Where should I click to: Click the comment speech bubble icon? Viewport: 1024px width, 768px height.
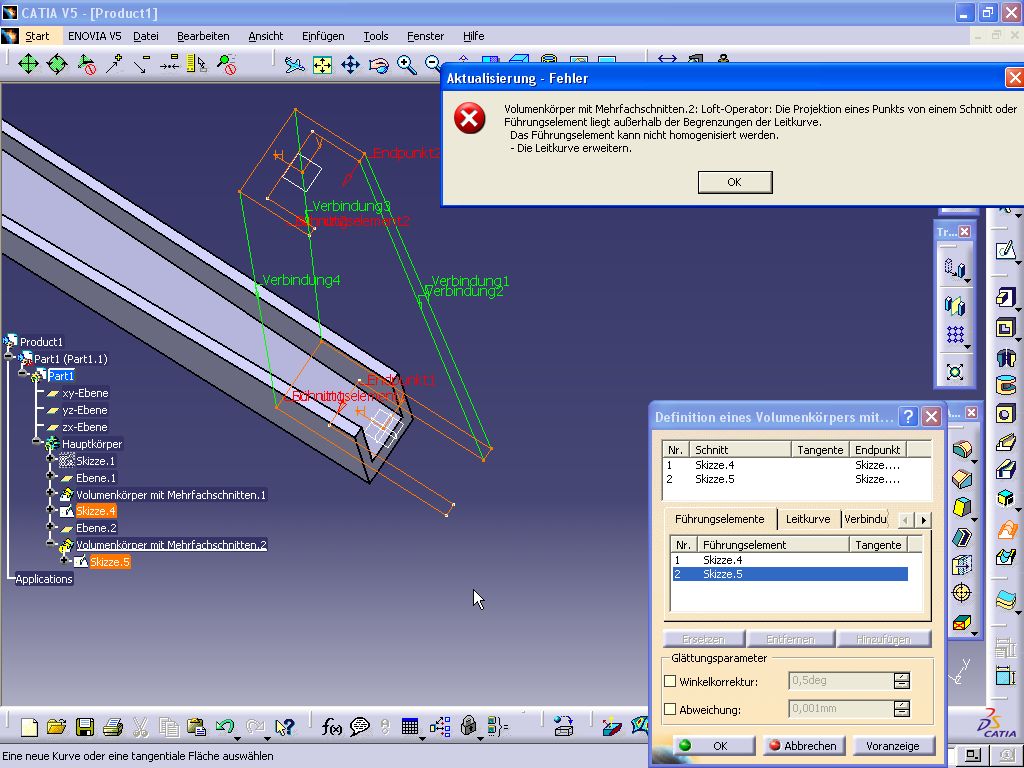[x=360, y=726]
